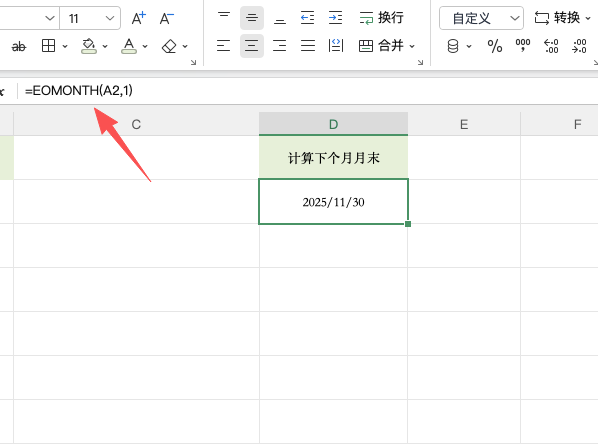The height and width of the screenshot is (444, 598).
Task: Select column C header
Action: pos(136,124)
